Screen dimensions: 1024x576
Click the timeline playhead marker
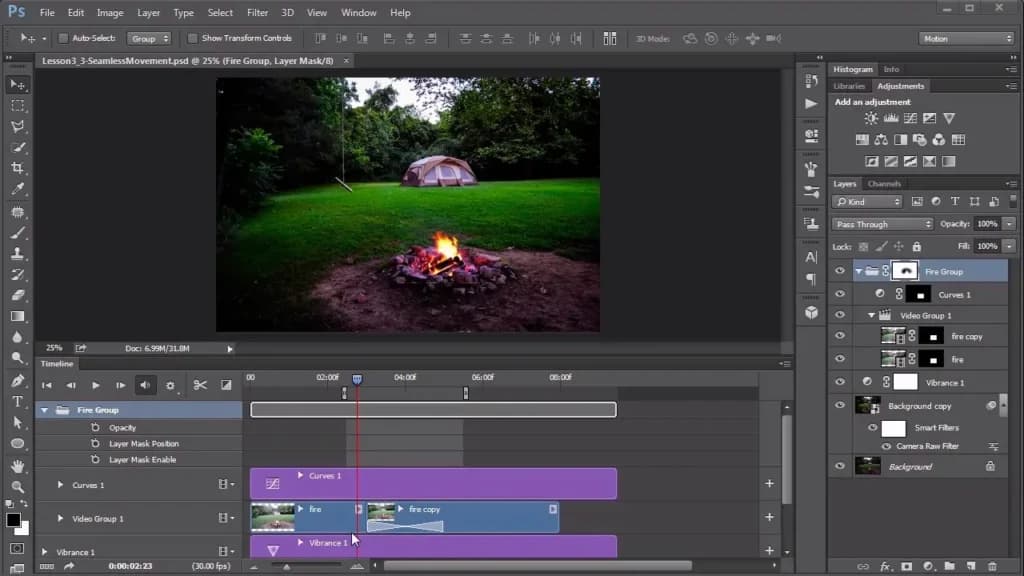click(x=357, y=379)
